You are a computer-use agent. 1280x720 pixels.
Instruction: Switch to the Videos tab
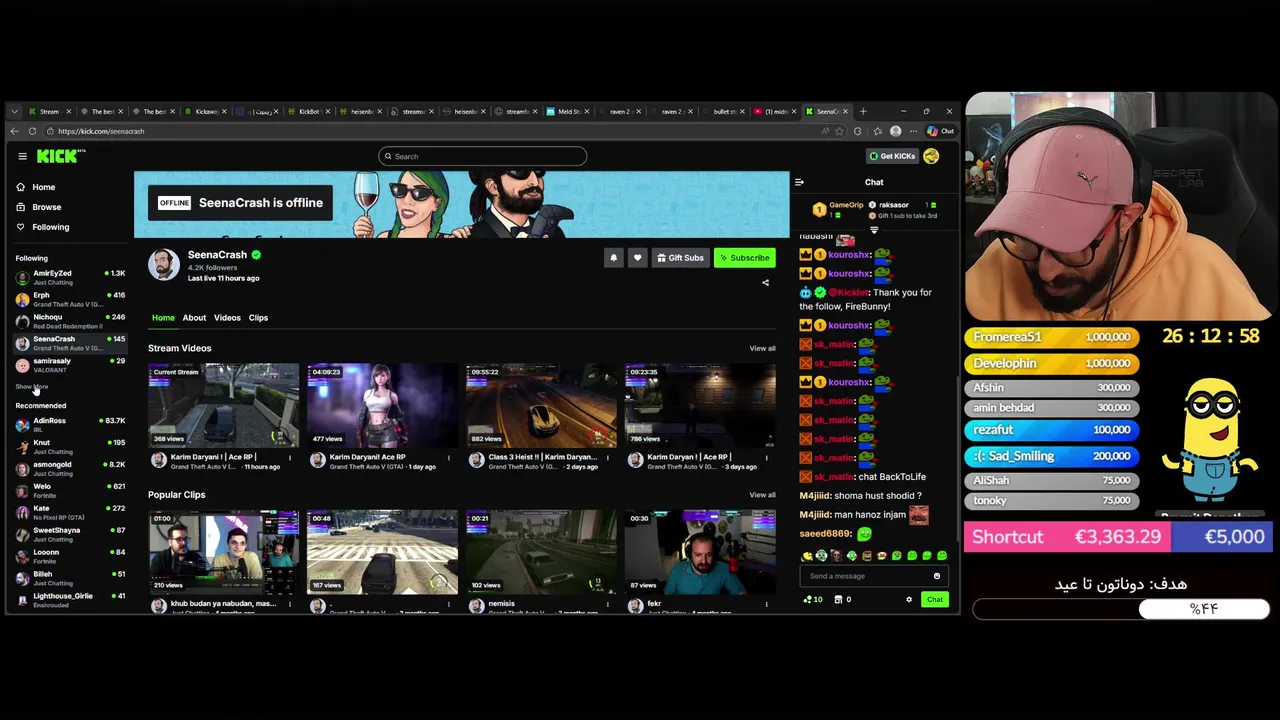tap(227, 318)
